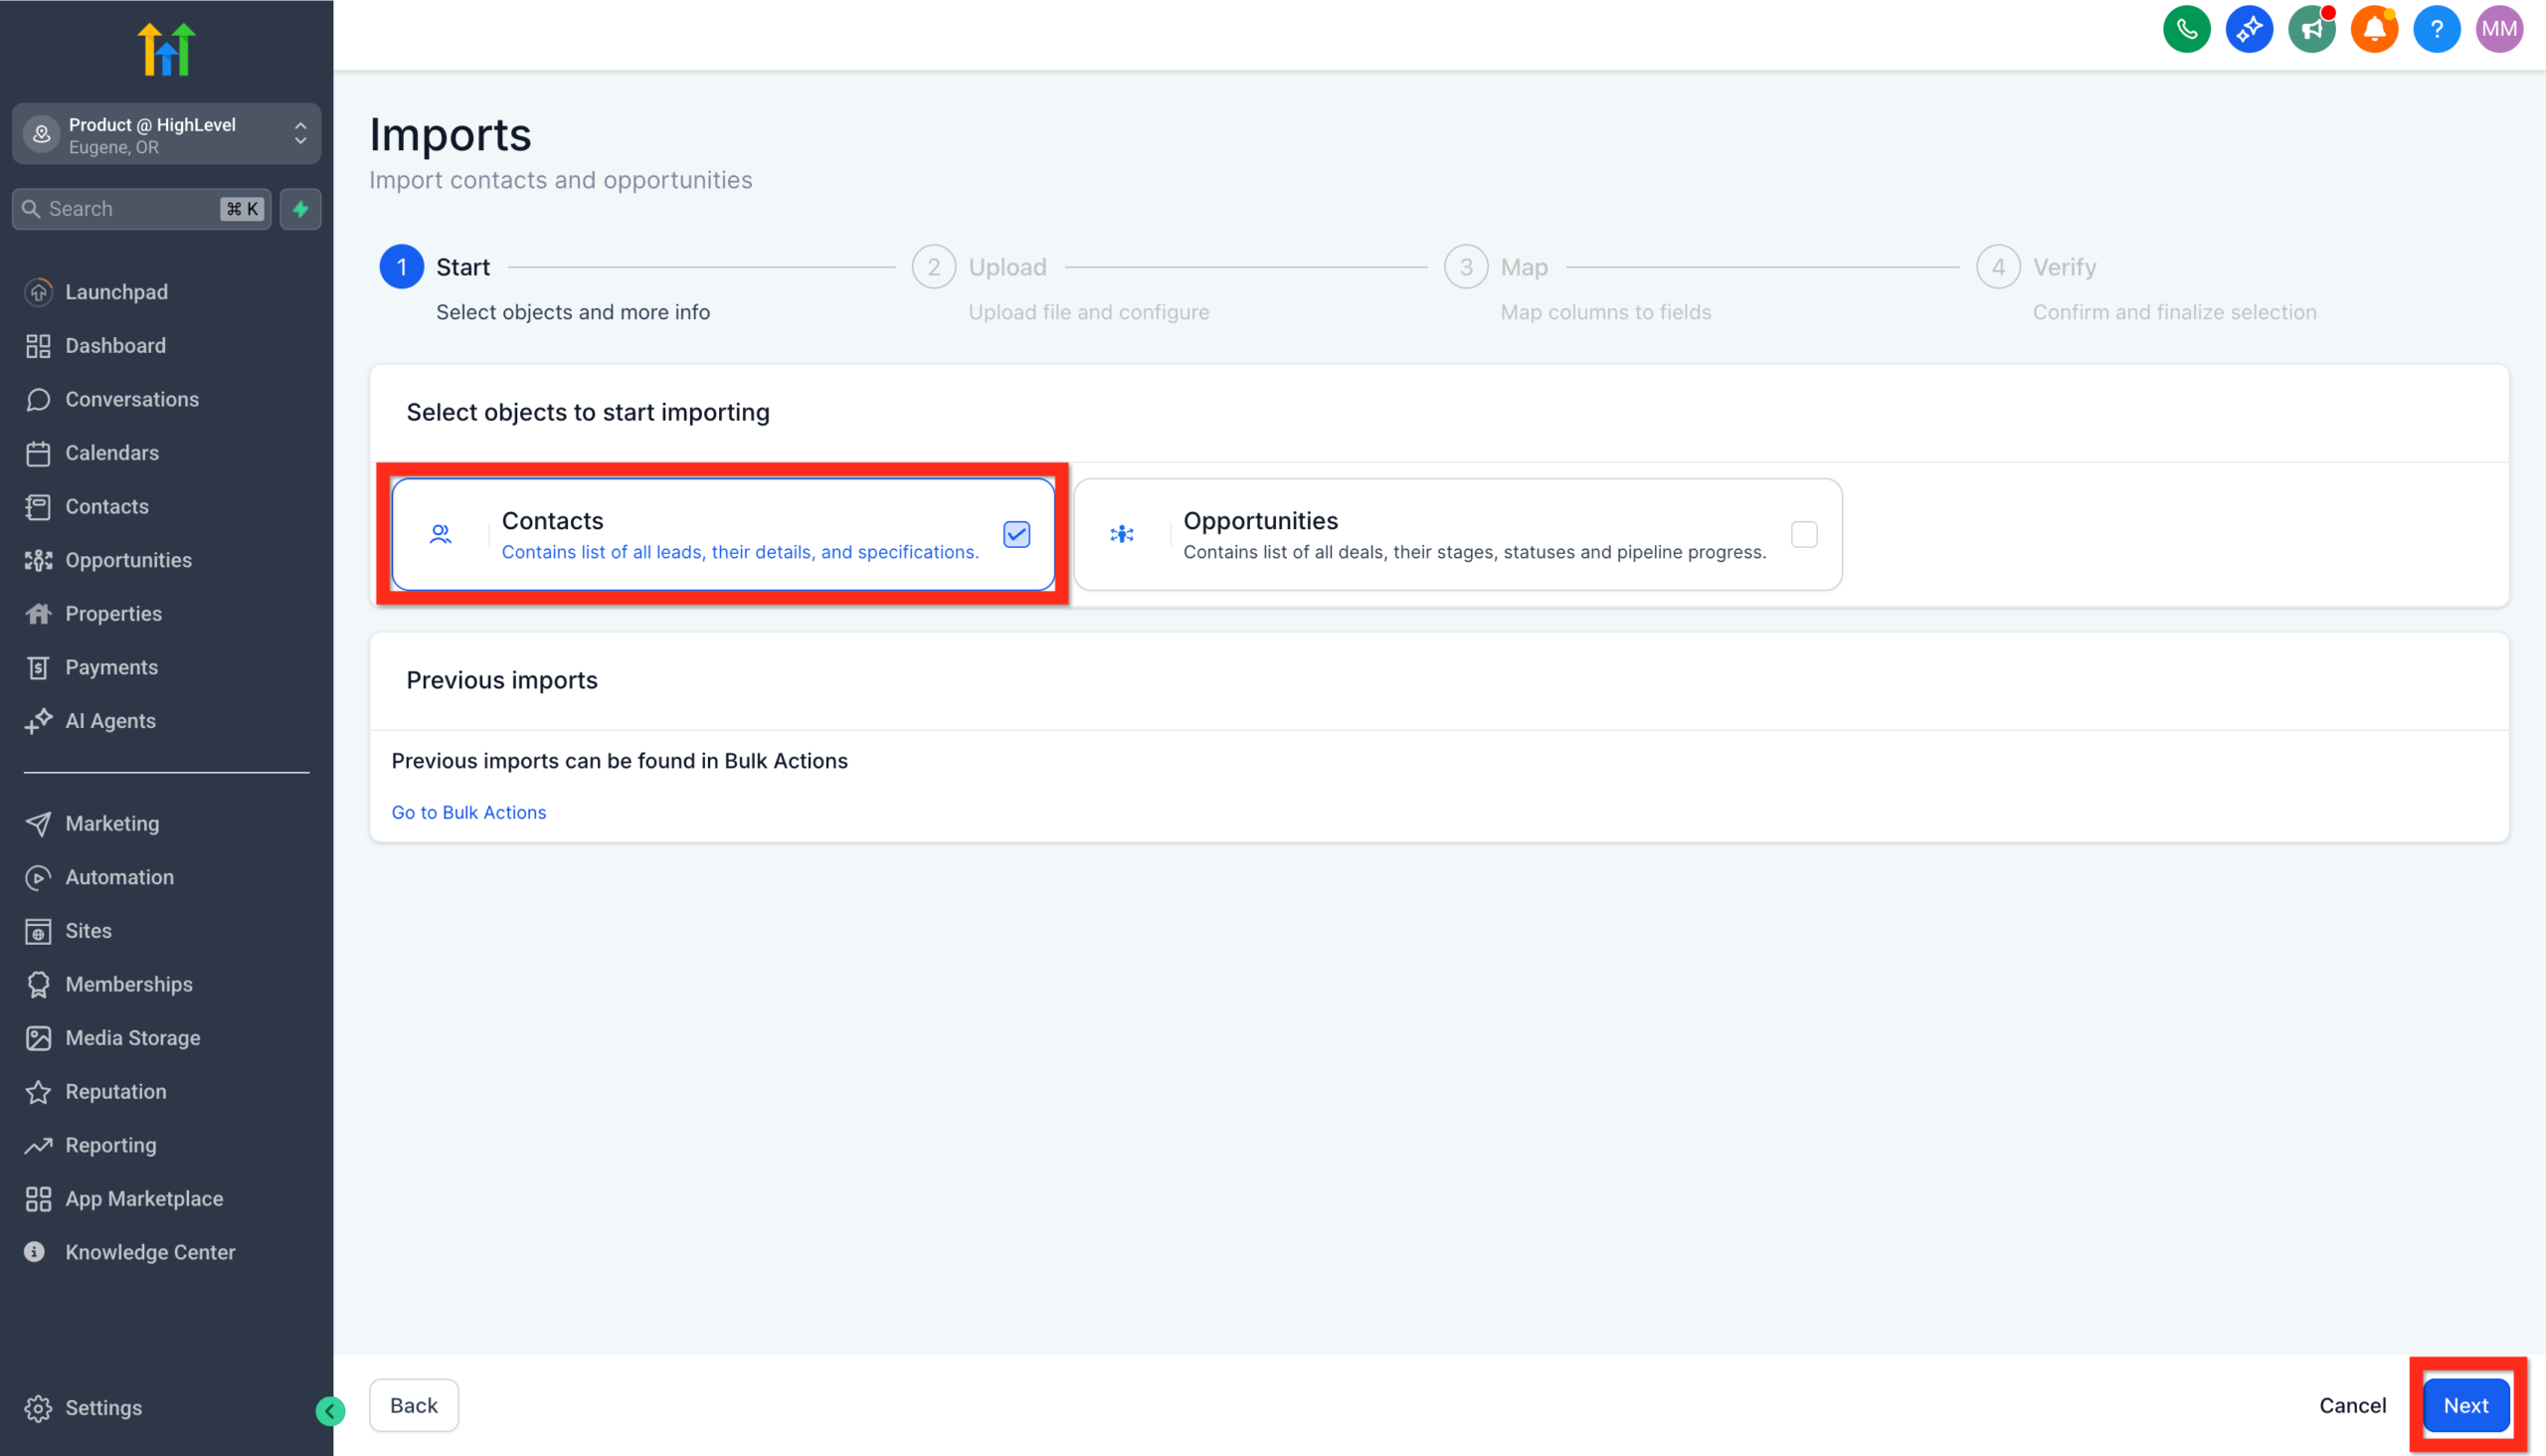Screen dimensions: 2546x1456
Task: Uncheck the Contacts import checkbox
Action: pos(1016,534)
